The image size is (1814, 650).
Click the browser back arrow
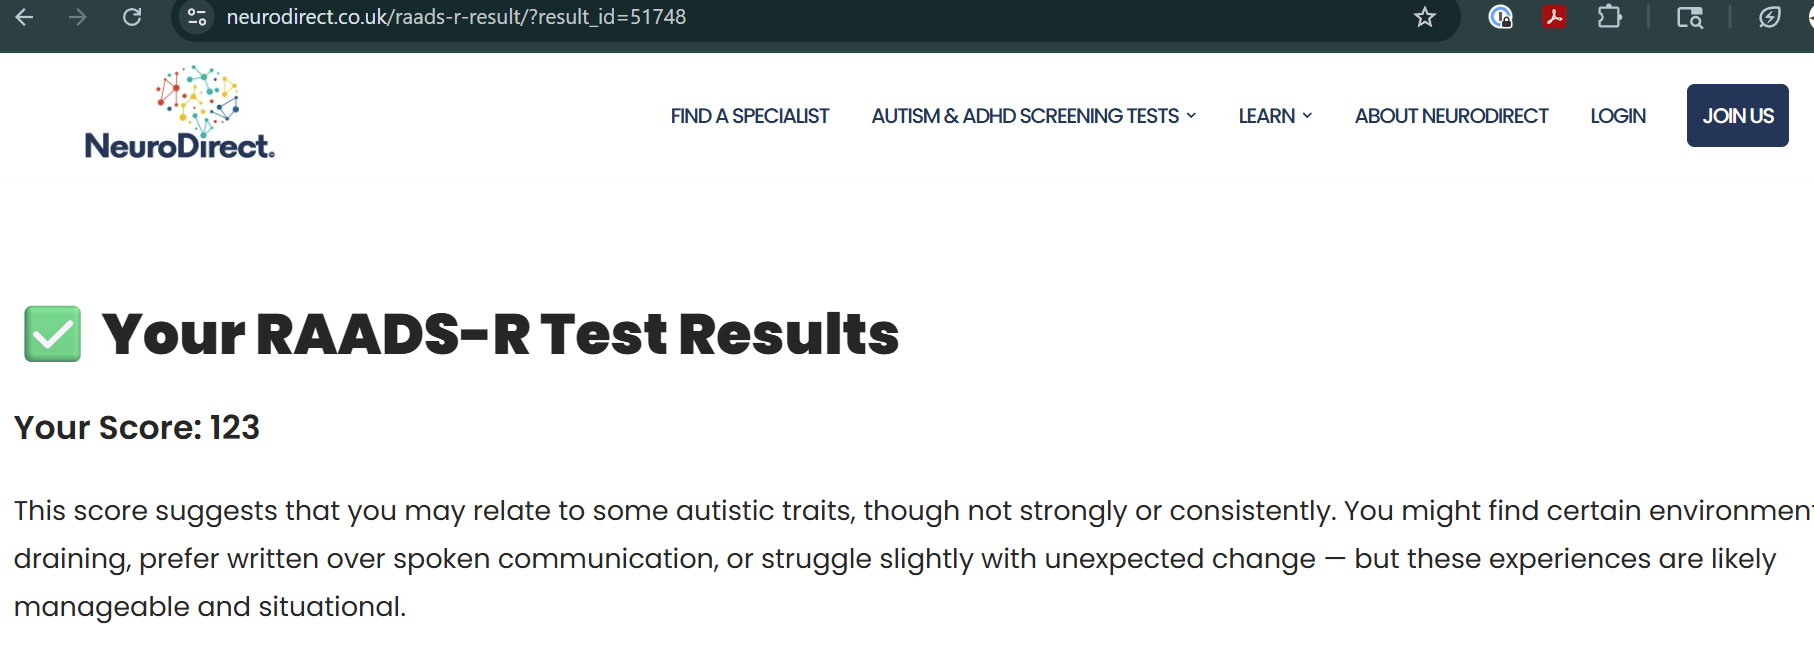click(x=25, y=17)
